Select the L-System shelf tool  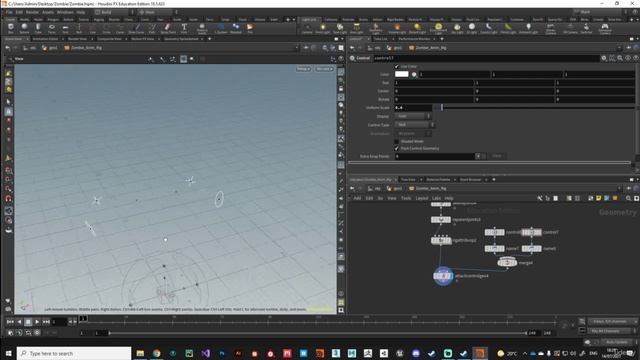pyautogui.click(x=221, y=28)
